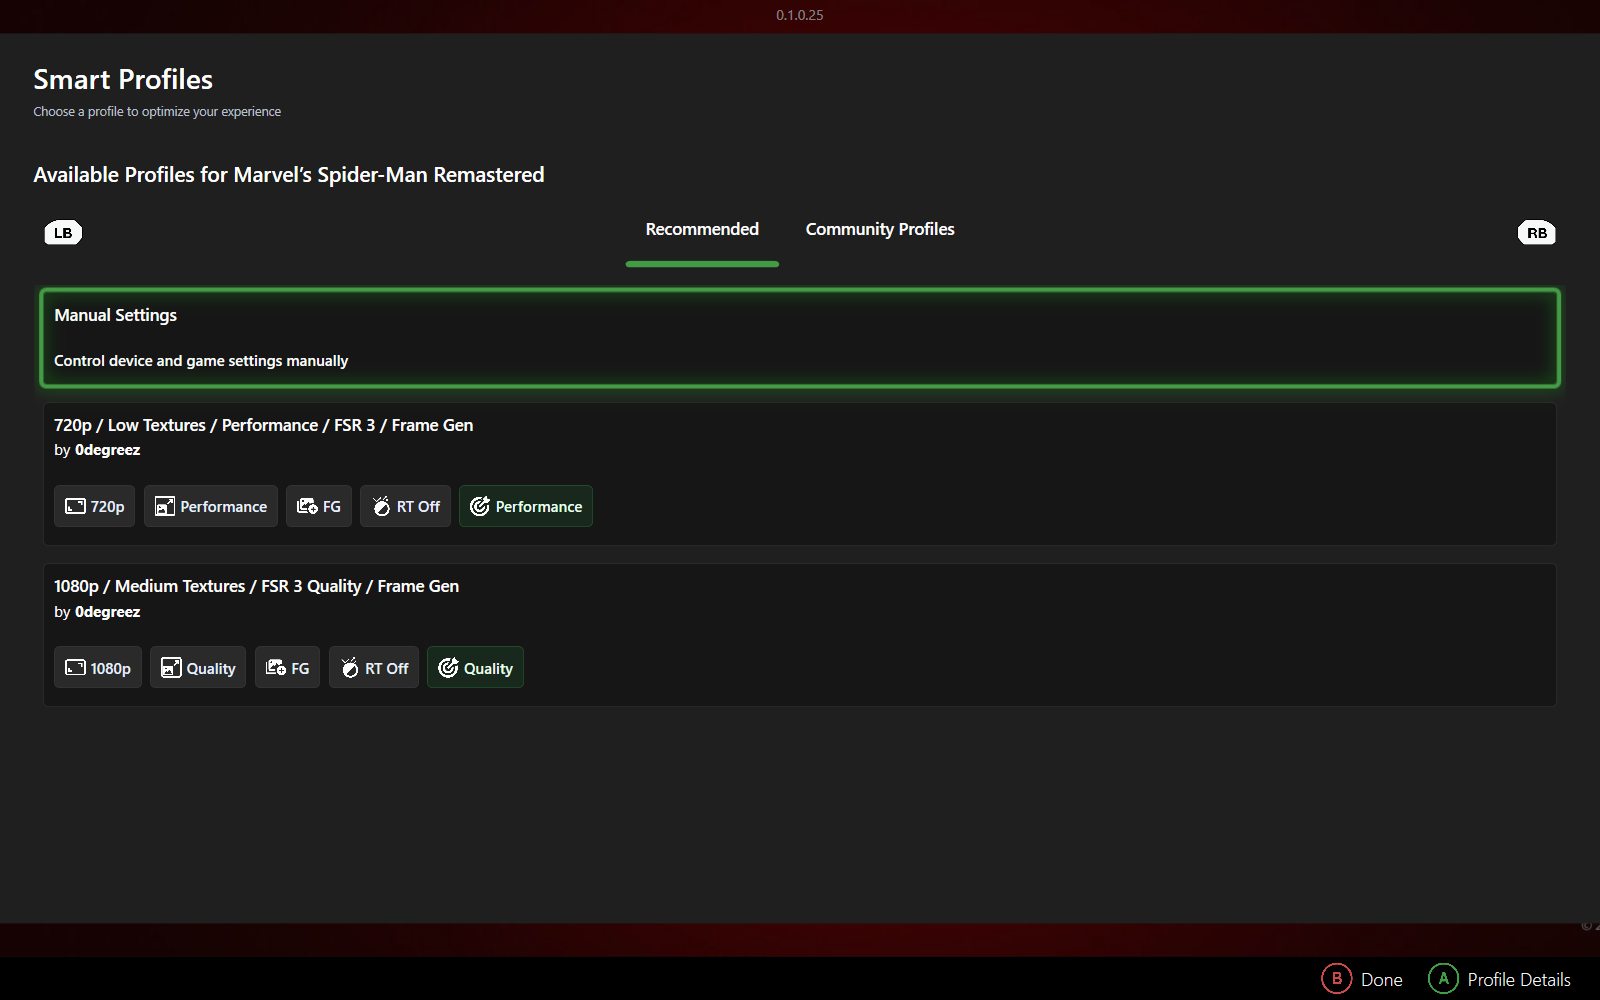Open Profile Details

(1519, 980)
